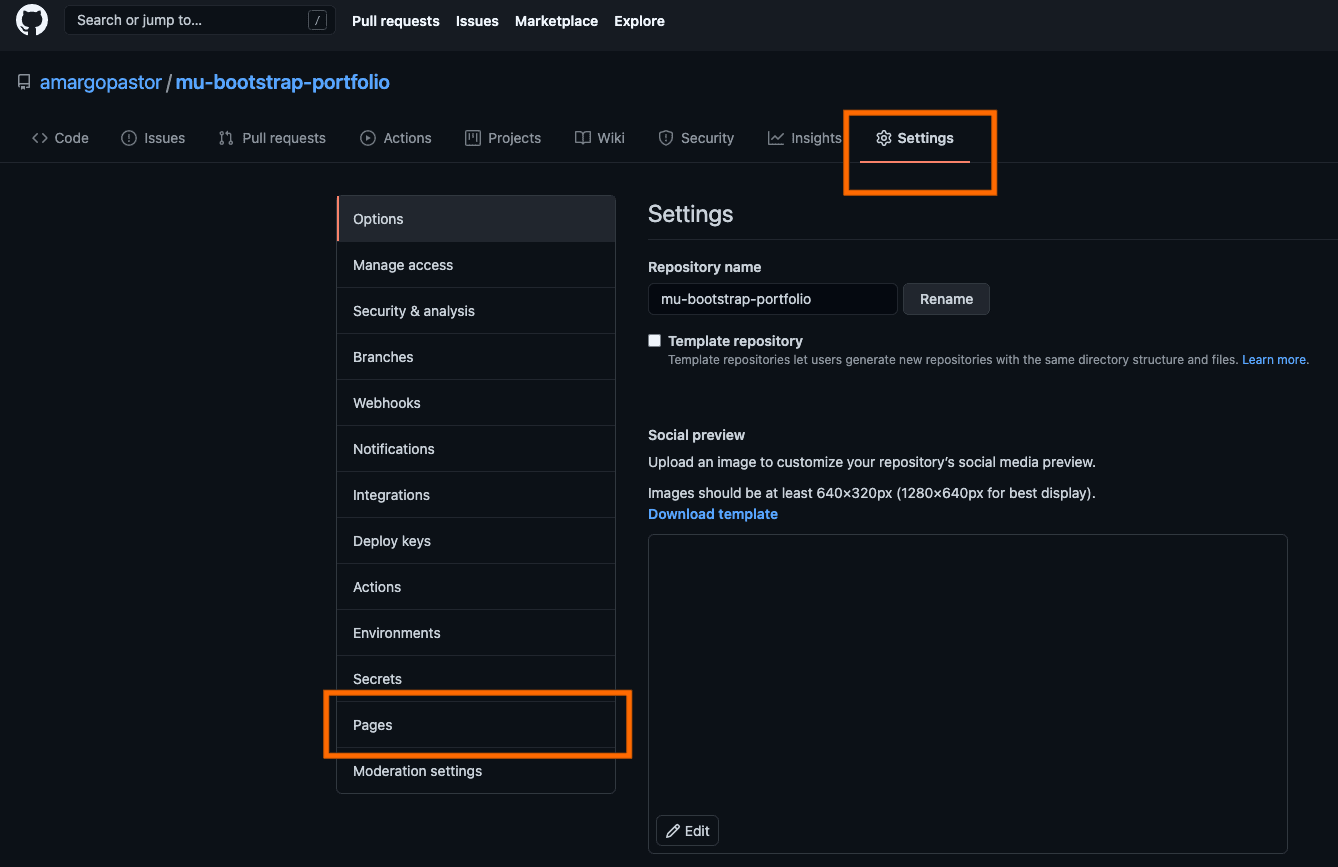Open the mu-bootstrap-portfolio repository link
This screenshot has width=1338, height=867.
coord(283,83)
